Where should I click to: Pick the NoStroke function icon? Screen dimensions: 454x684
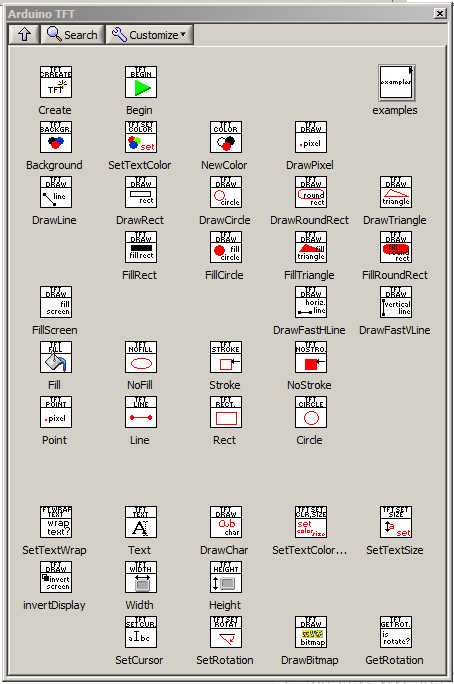pyautogui.click(x=311, y=357)
